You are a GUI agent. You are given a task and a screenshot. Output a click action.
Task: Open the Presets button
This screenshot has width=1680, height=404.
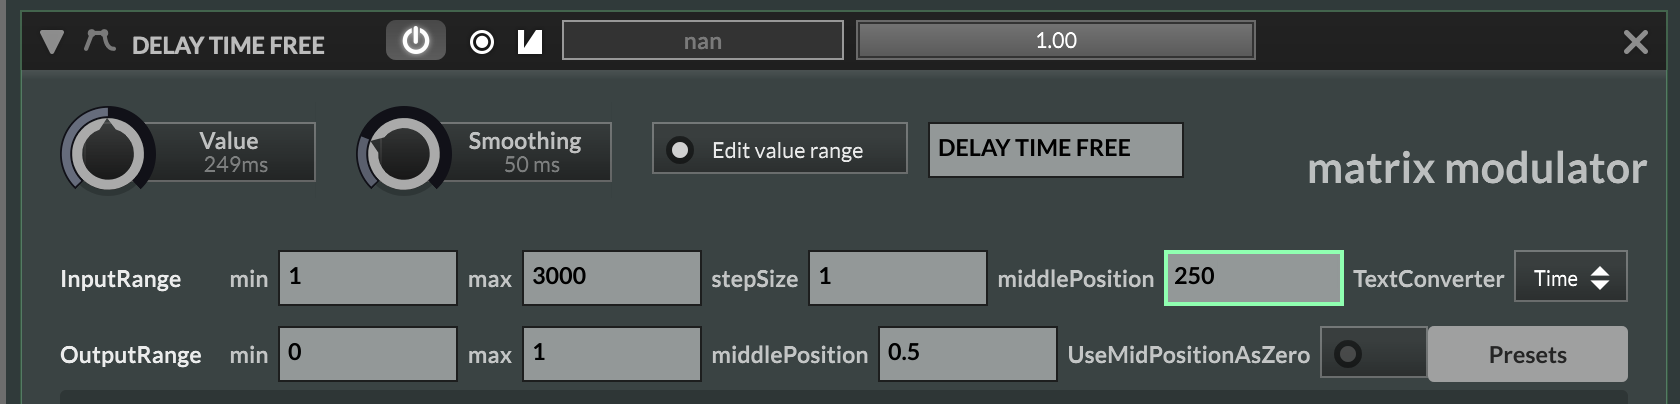click(1527, 354)
